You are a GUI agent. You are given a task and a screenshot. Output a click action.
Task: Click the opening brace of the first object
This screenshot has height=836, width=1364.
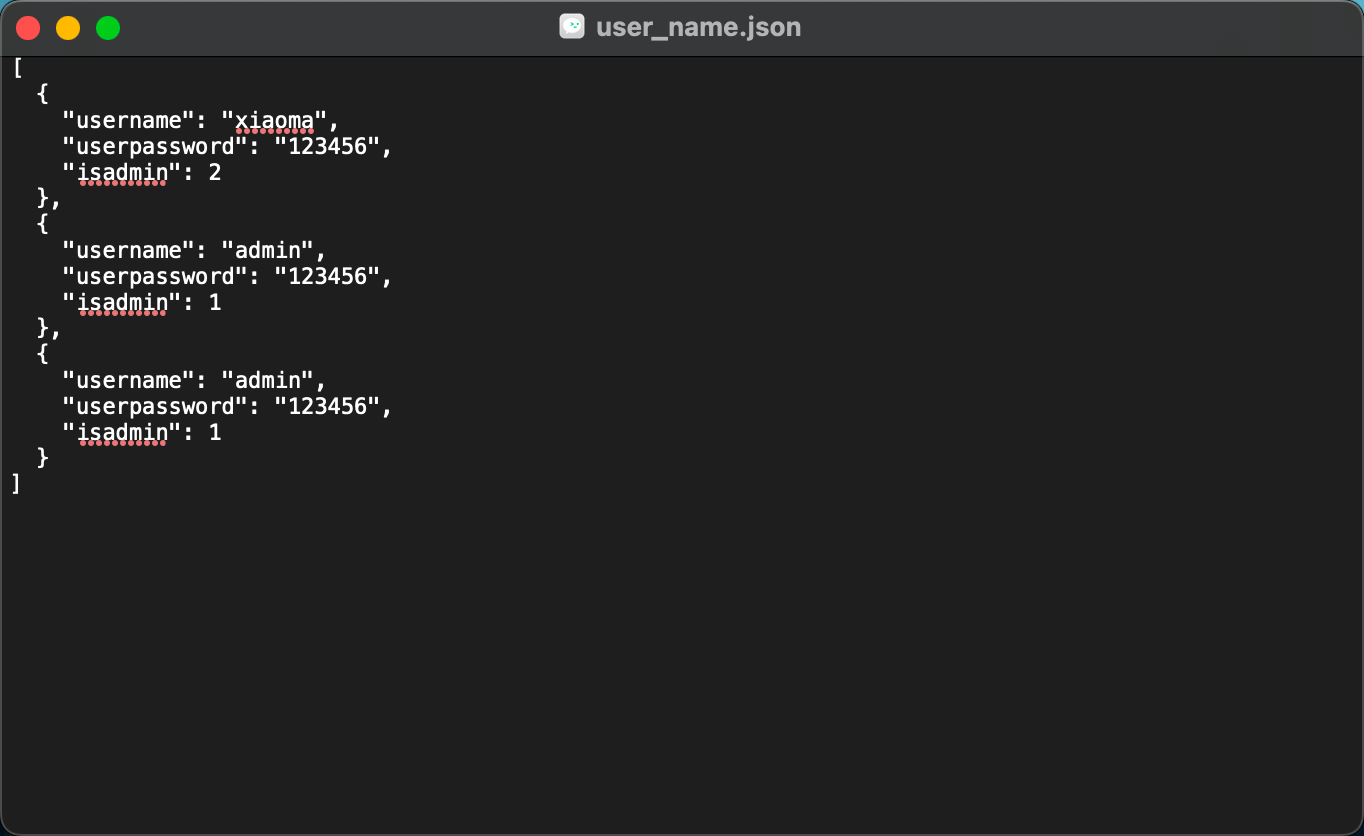click(42, 95)
